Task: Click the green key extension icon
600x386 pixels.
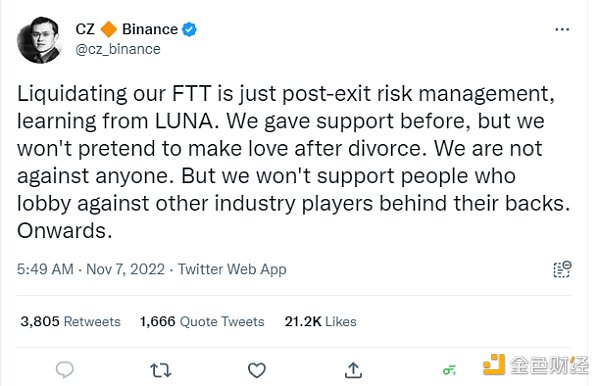Action: point(449,370)
